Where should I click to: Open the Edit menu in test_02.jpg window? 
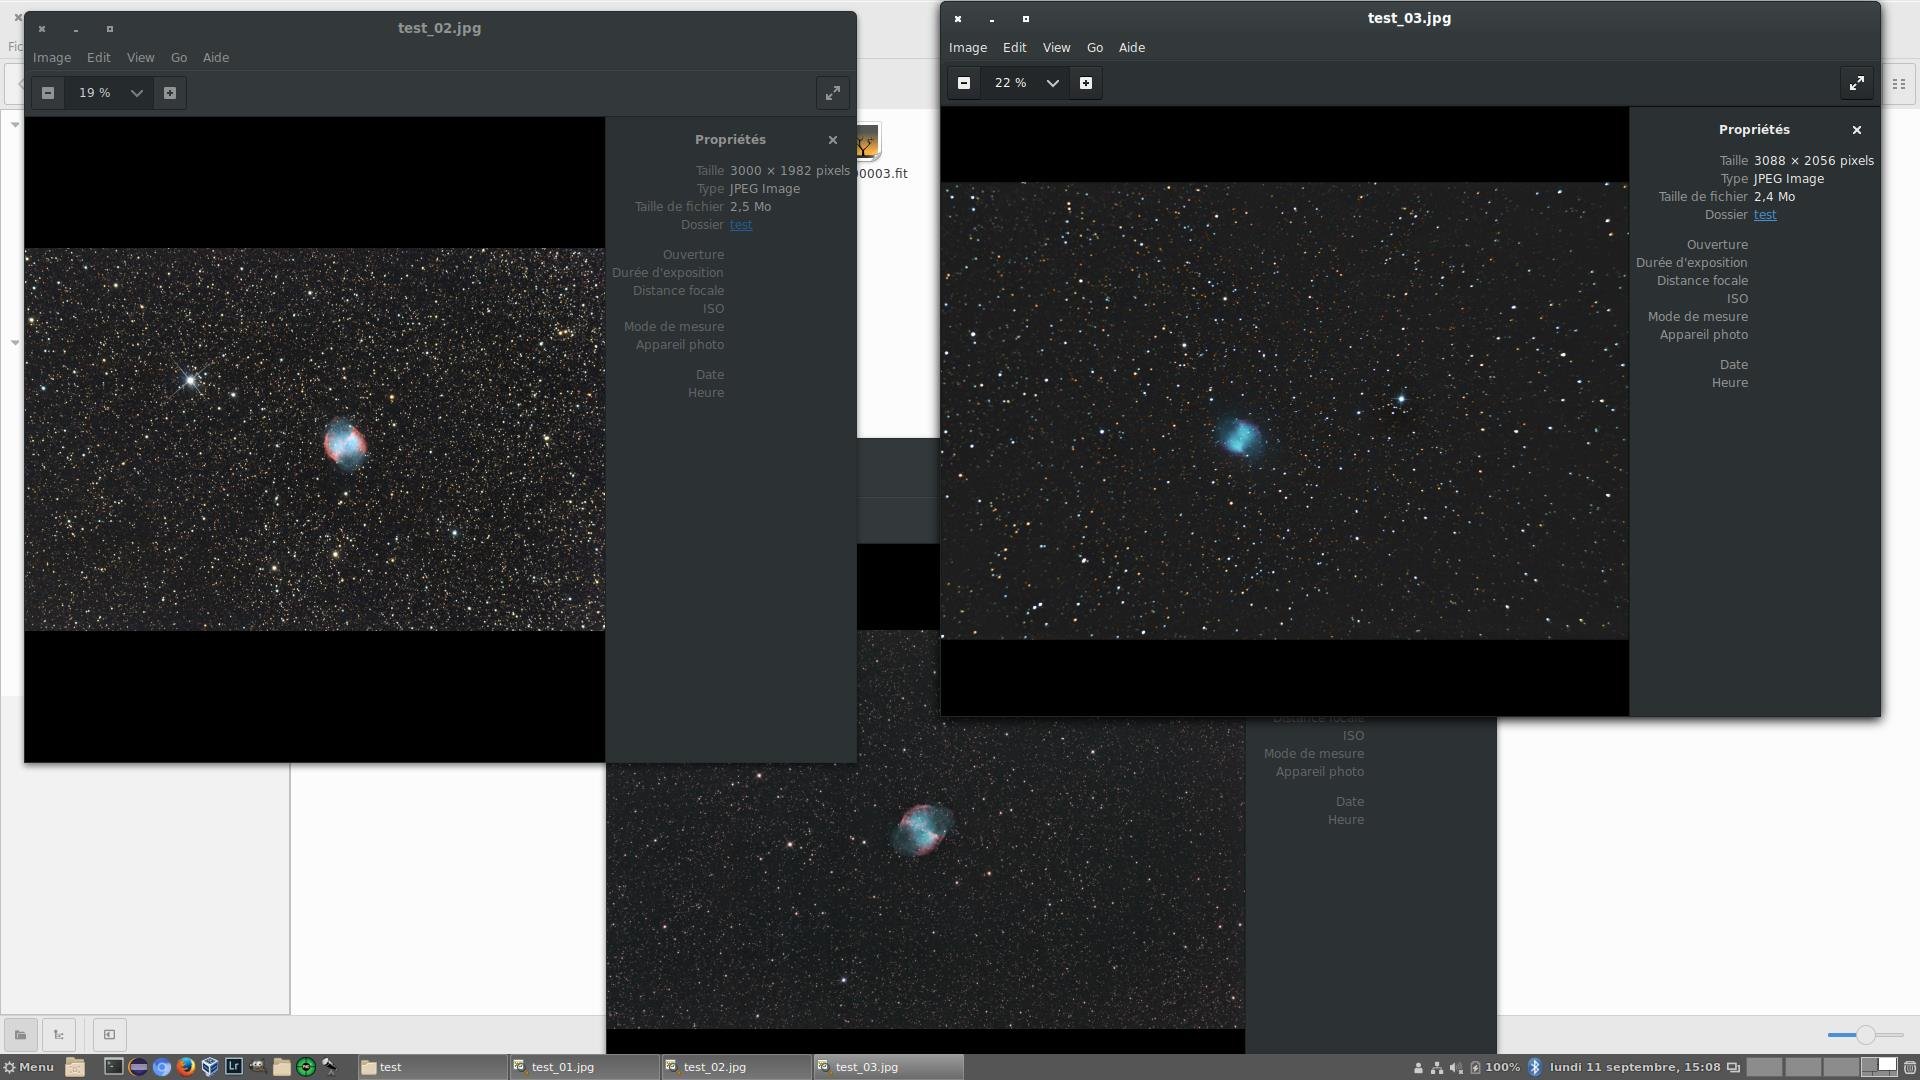tap(98, 58)
